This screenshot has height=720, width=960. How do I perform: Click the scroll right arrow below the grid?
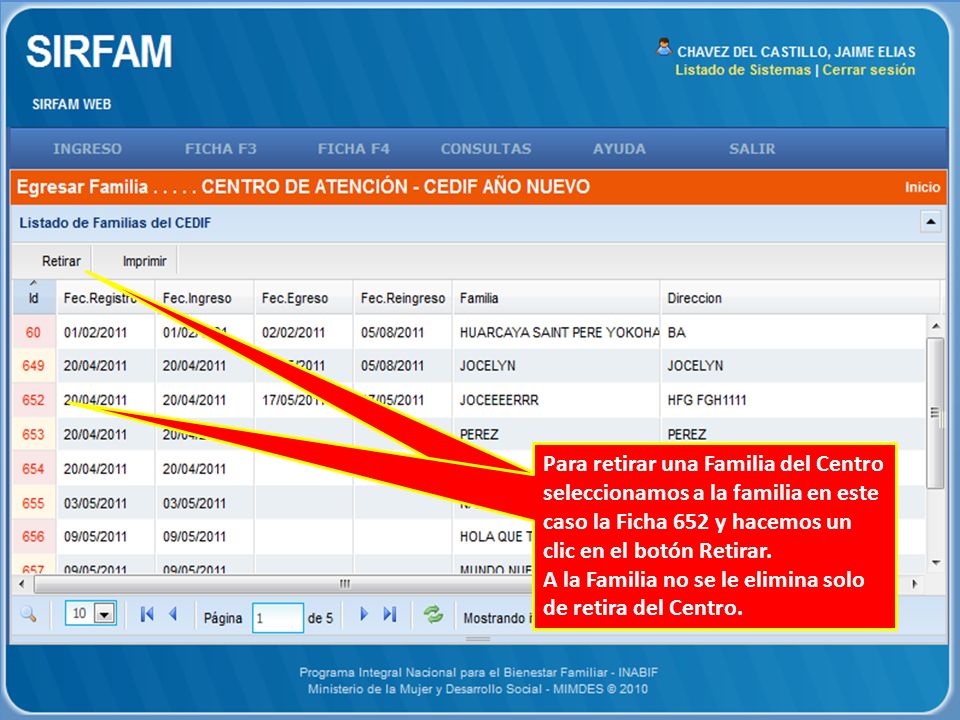(x=915, y=584)
